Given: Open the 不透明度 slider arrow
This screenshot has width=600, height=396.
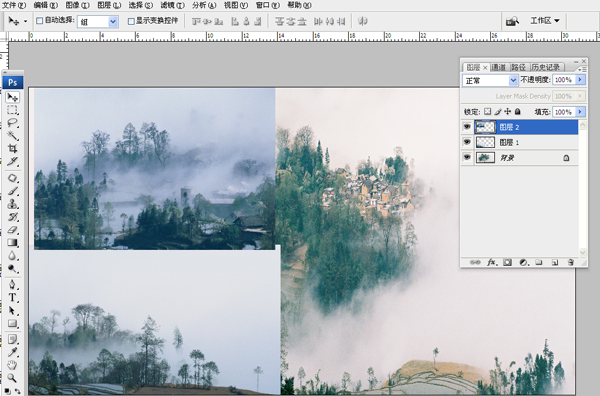Looking at the screenshot, I should tap(580, 80).
